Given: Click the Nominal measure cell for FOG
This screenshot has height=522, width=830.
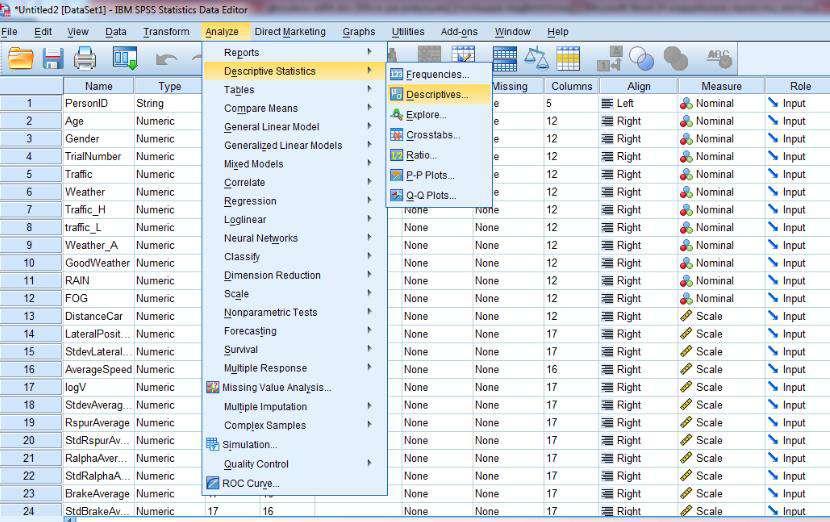Looking at the screenshot, I should click(x=721, y=299).
